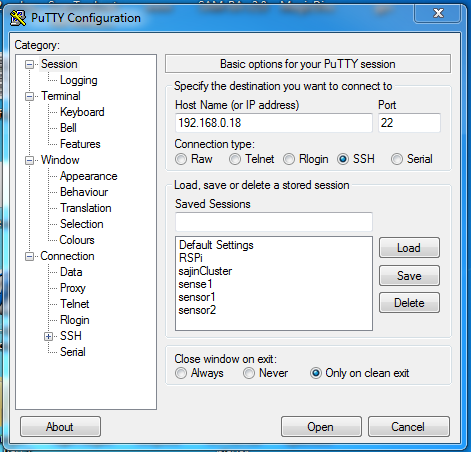Click the Delete session button
The width and height of the screenshot is (471, 452).
pos(409,303)
